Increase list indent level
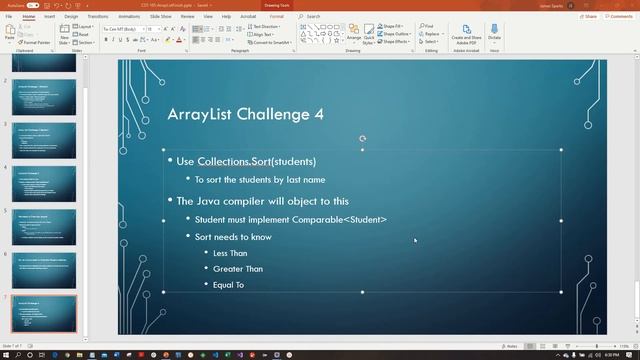 [229, 29]
